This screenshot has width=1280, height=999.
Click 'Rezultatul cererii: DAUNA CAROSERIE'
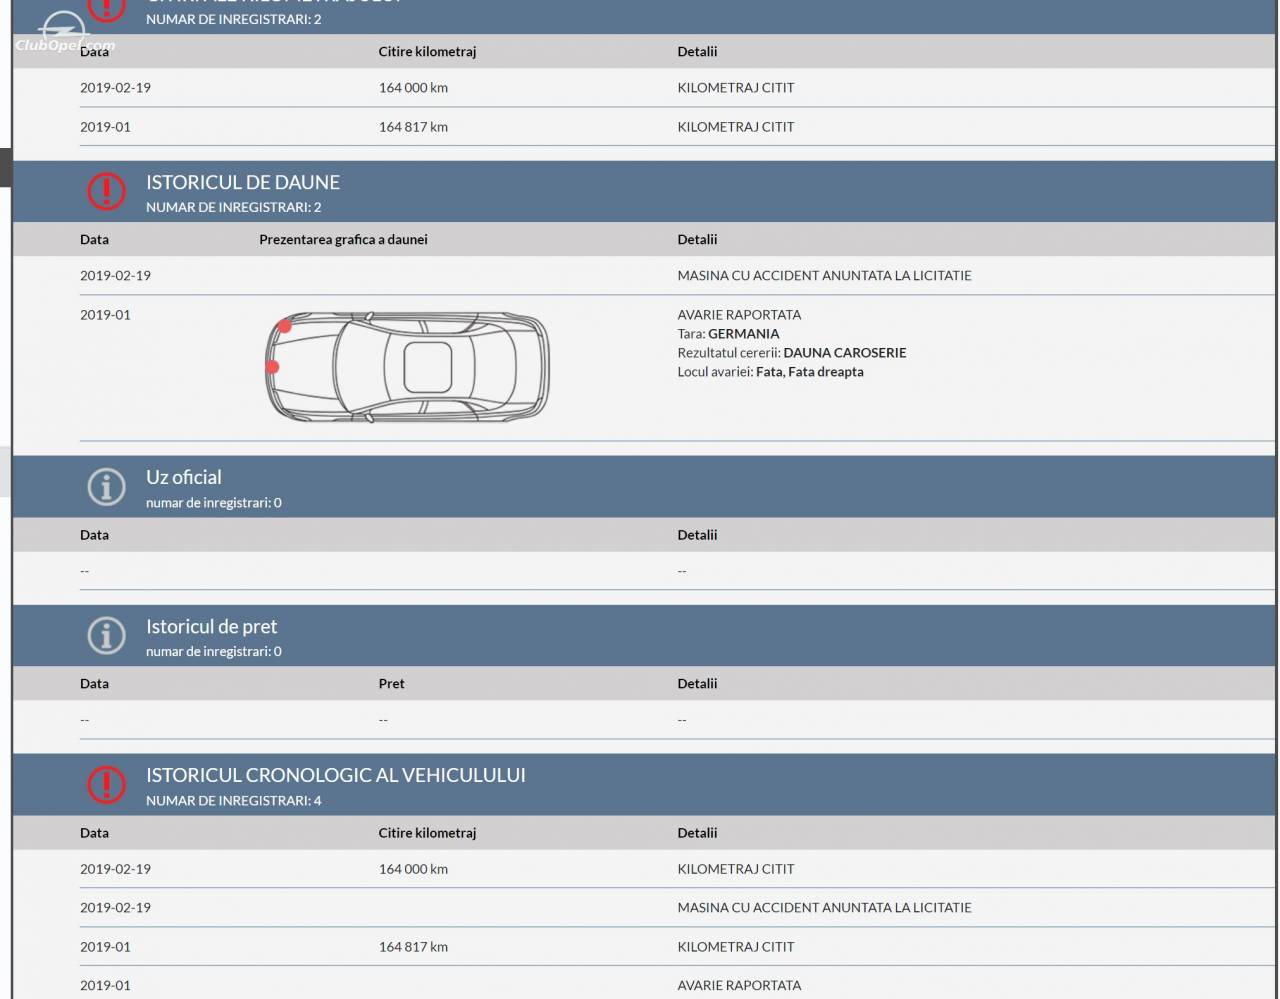(792, 352)
